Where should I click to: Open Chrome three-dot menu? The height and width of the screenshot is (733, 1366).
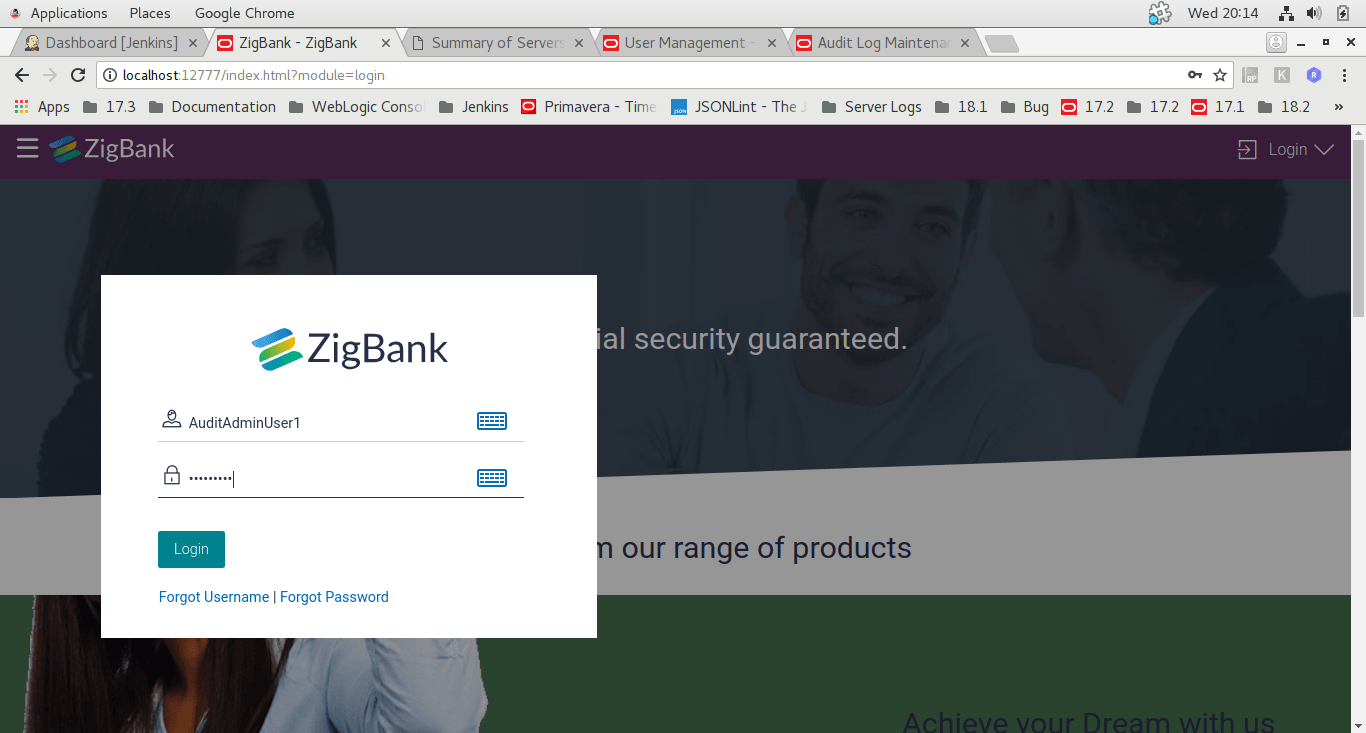(x=1344, y=75)
